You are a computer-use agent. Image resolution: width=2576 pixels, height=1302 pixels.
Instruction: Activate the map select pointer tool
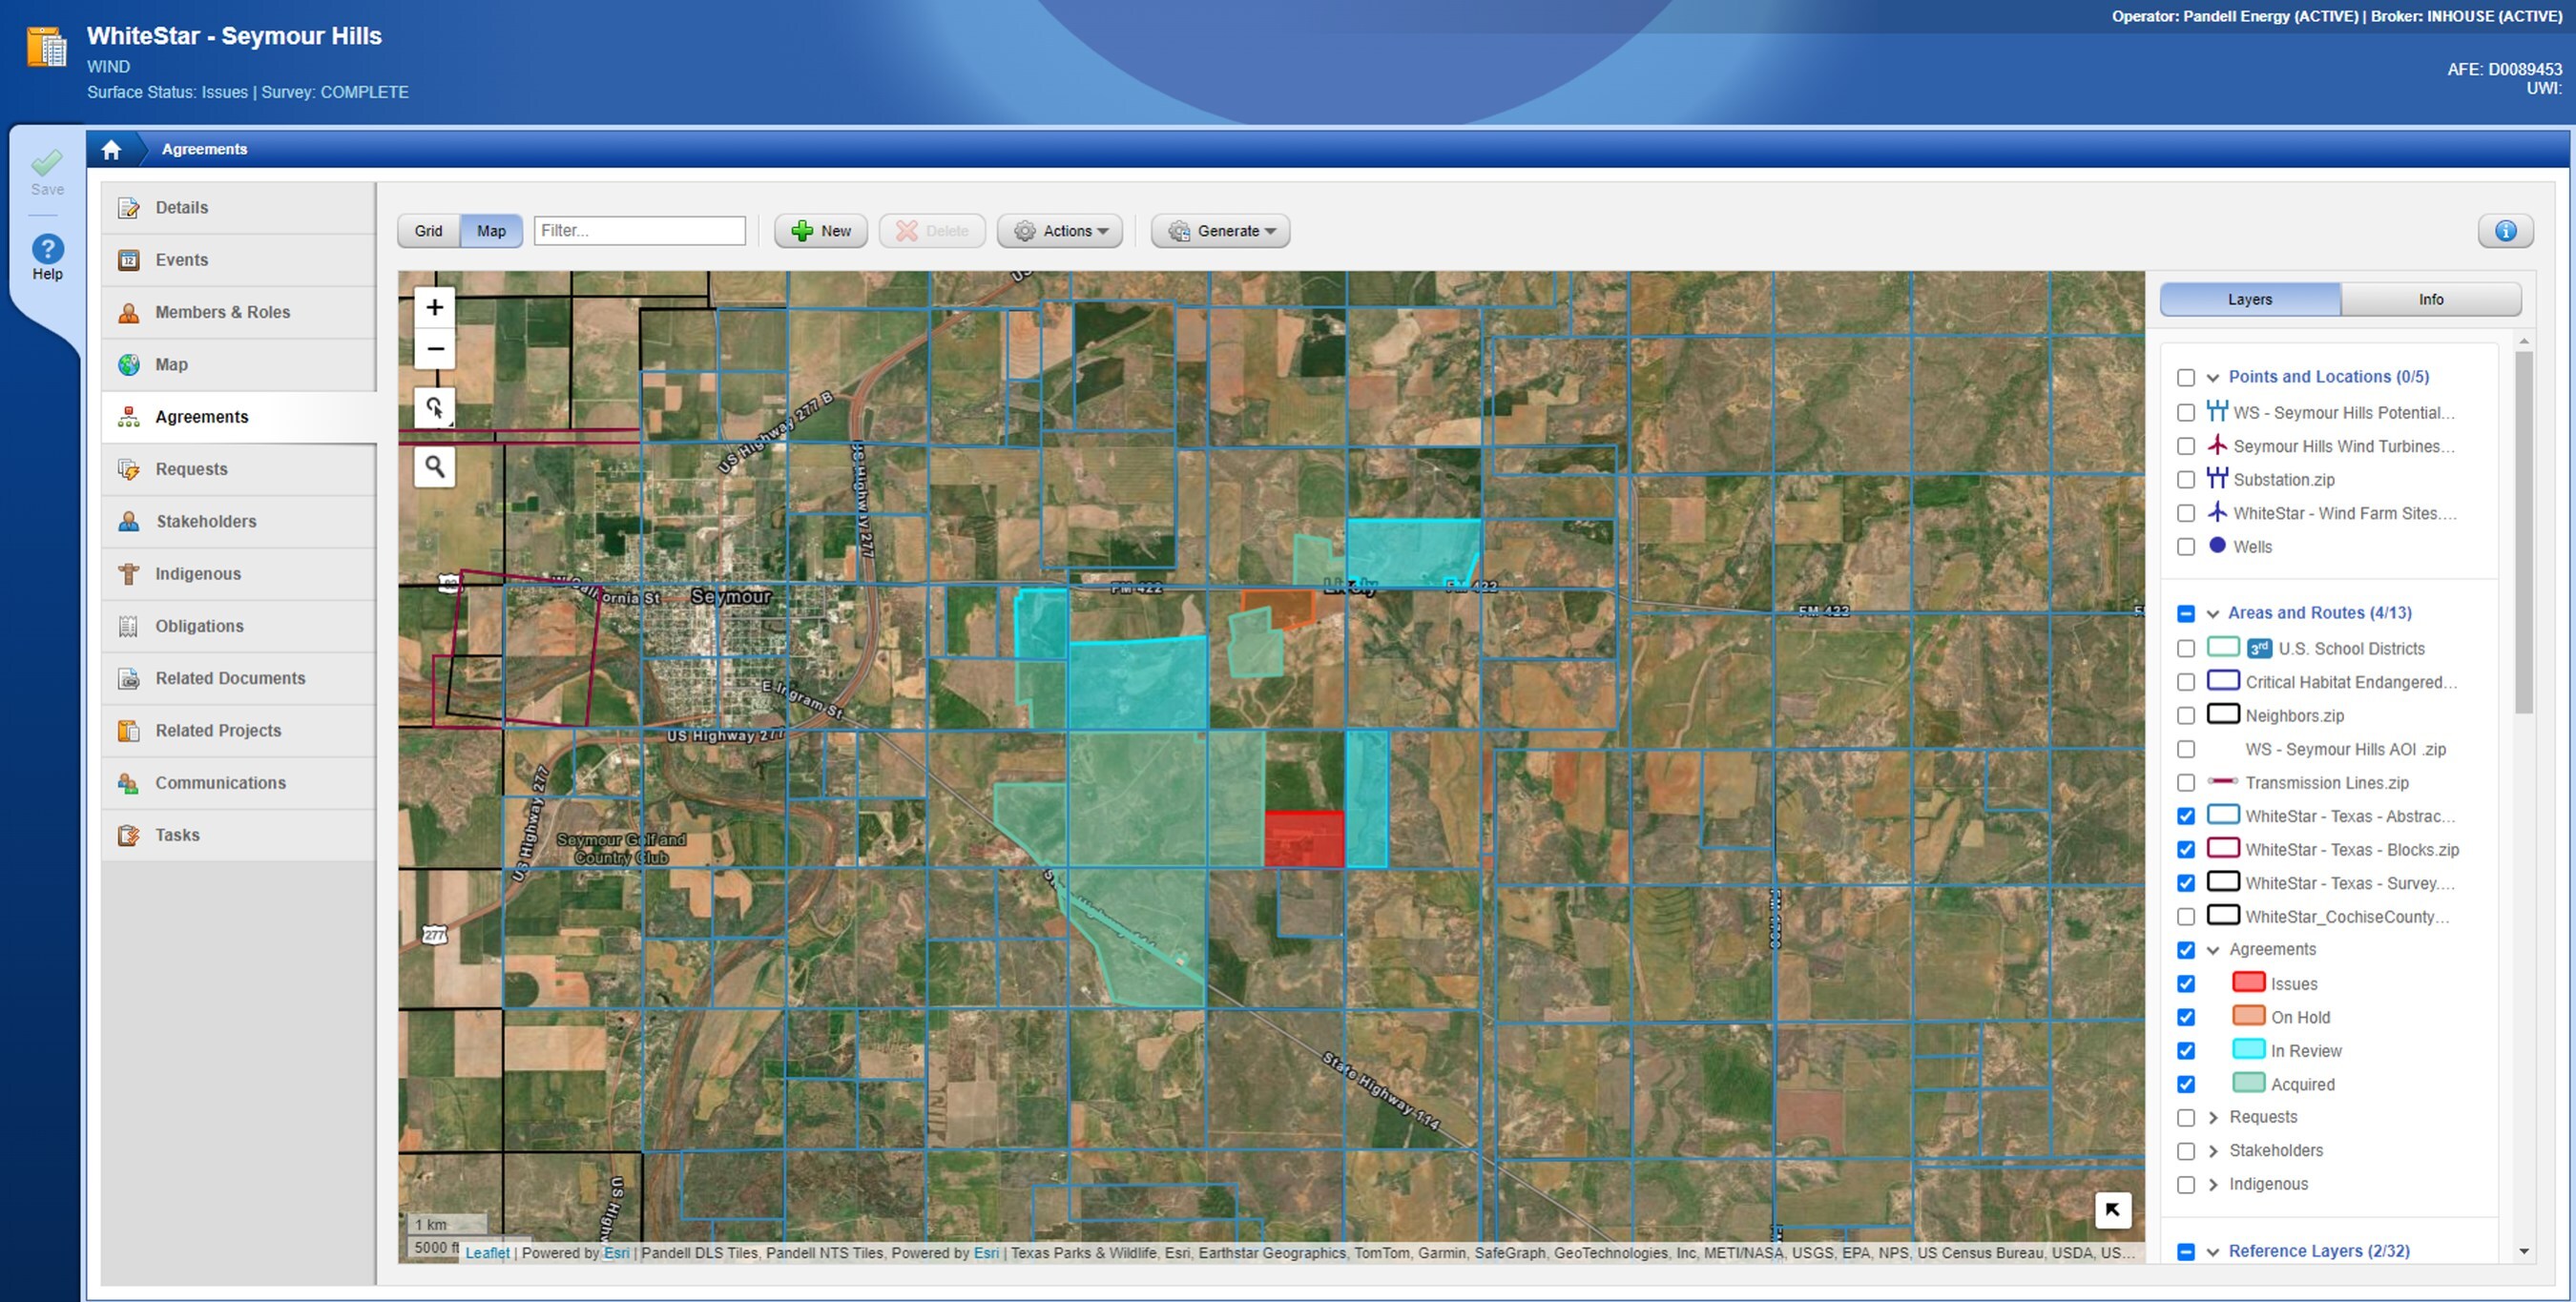pyautogui.click(x=434, y=408)
